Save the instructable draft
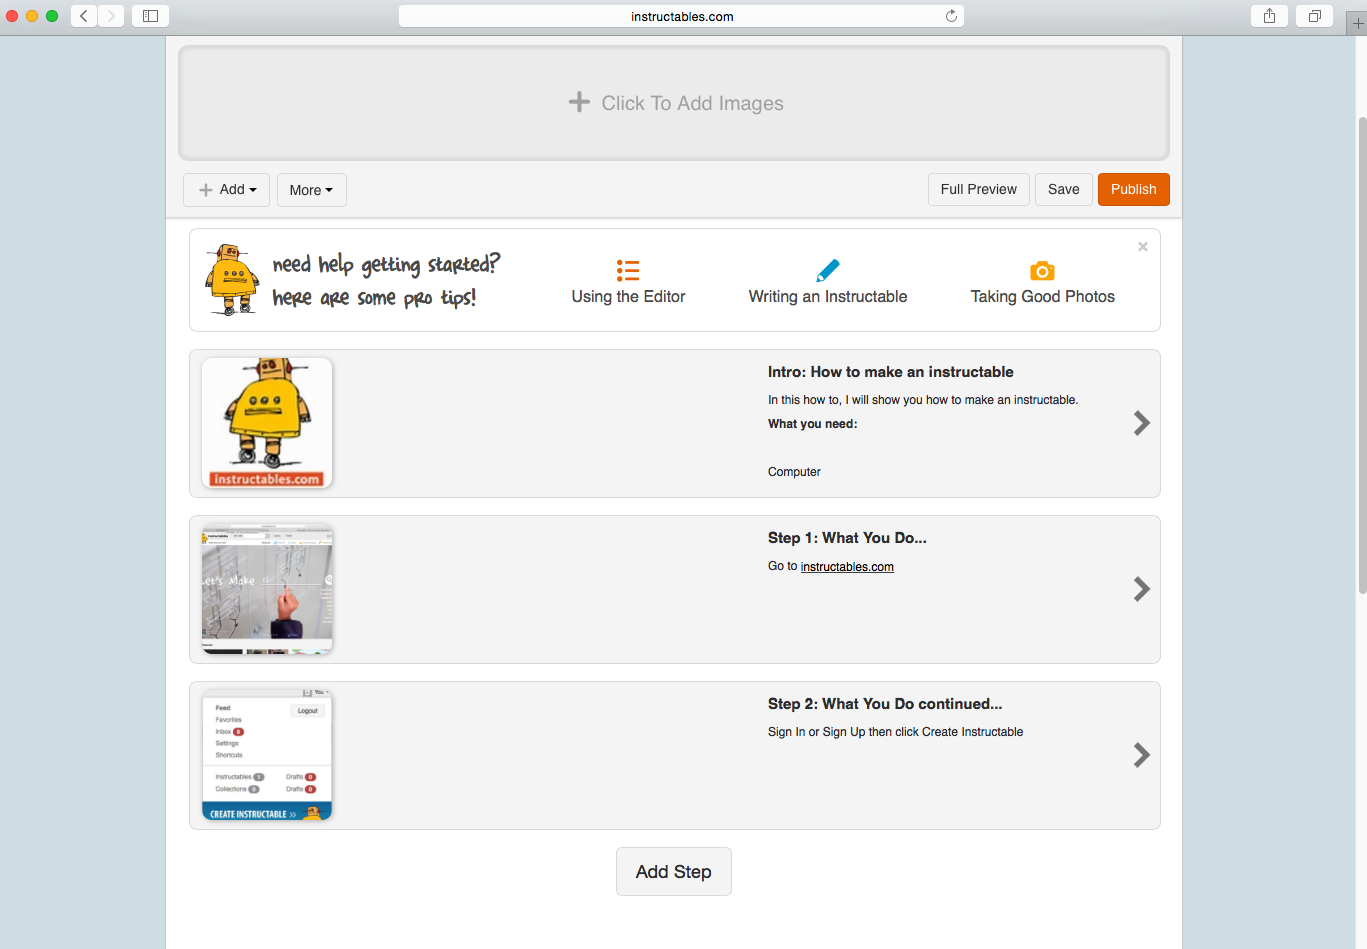This screenshot has height=949, width=1367. [1064, 189]
